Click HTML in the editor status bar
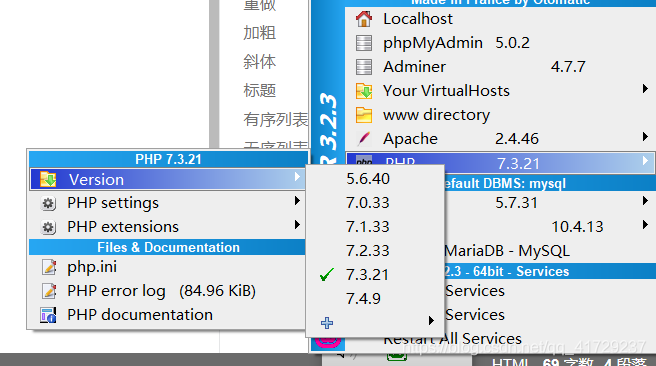Viewport: 656px width, 366px height. point(510,362)
